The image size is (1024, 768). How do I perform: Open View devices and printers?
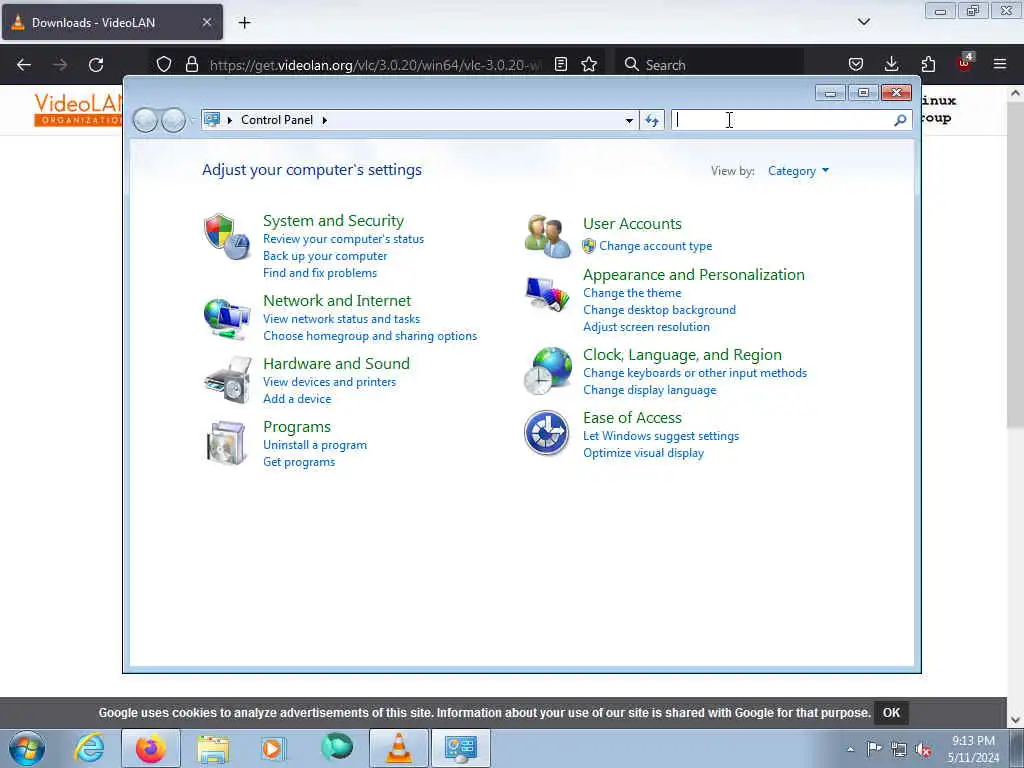(x=330, y=382)
